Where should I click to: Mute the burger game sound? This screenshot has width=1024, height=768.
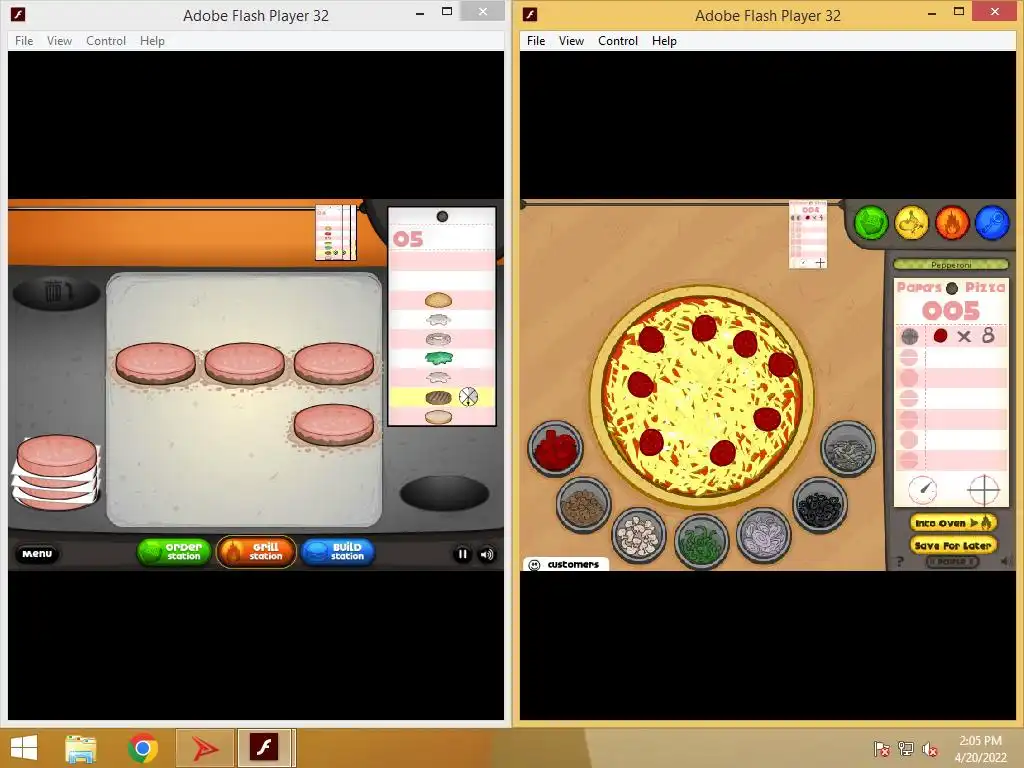(487, 554)
